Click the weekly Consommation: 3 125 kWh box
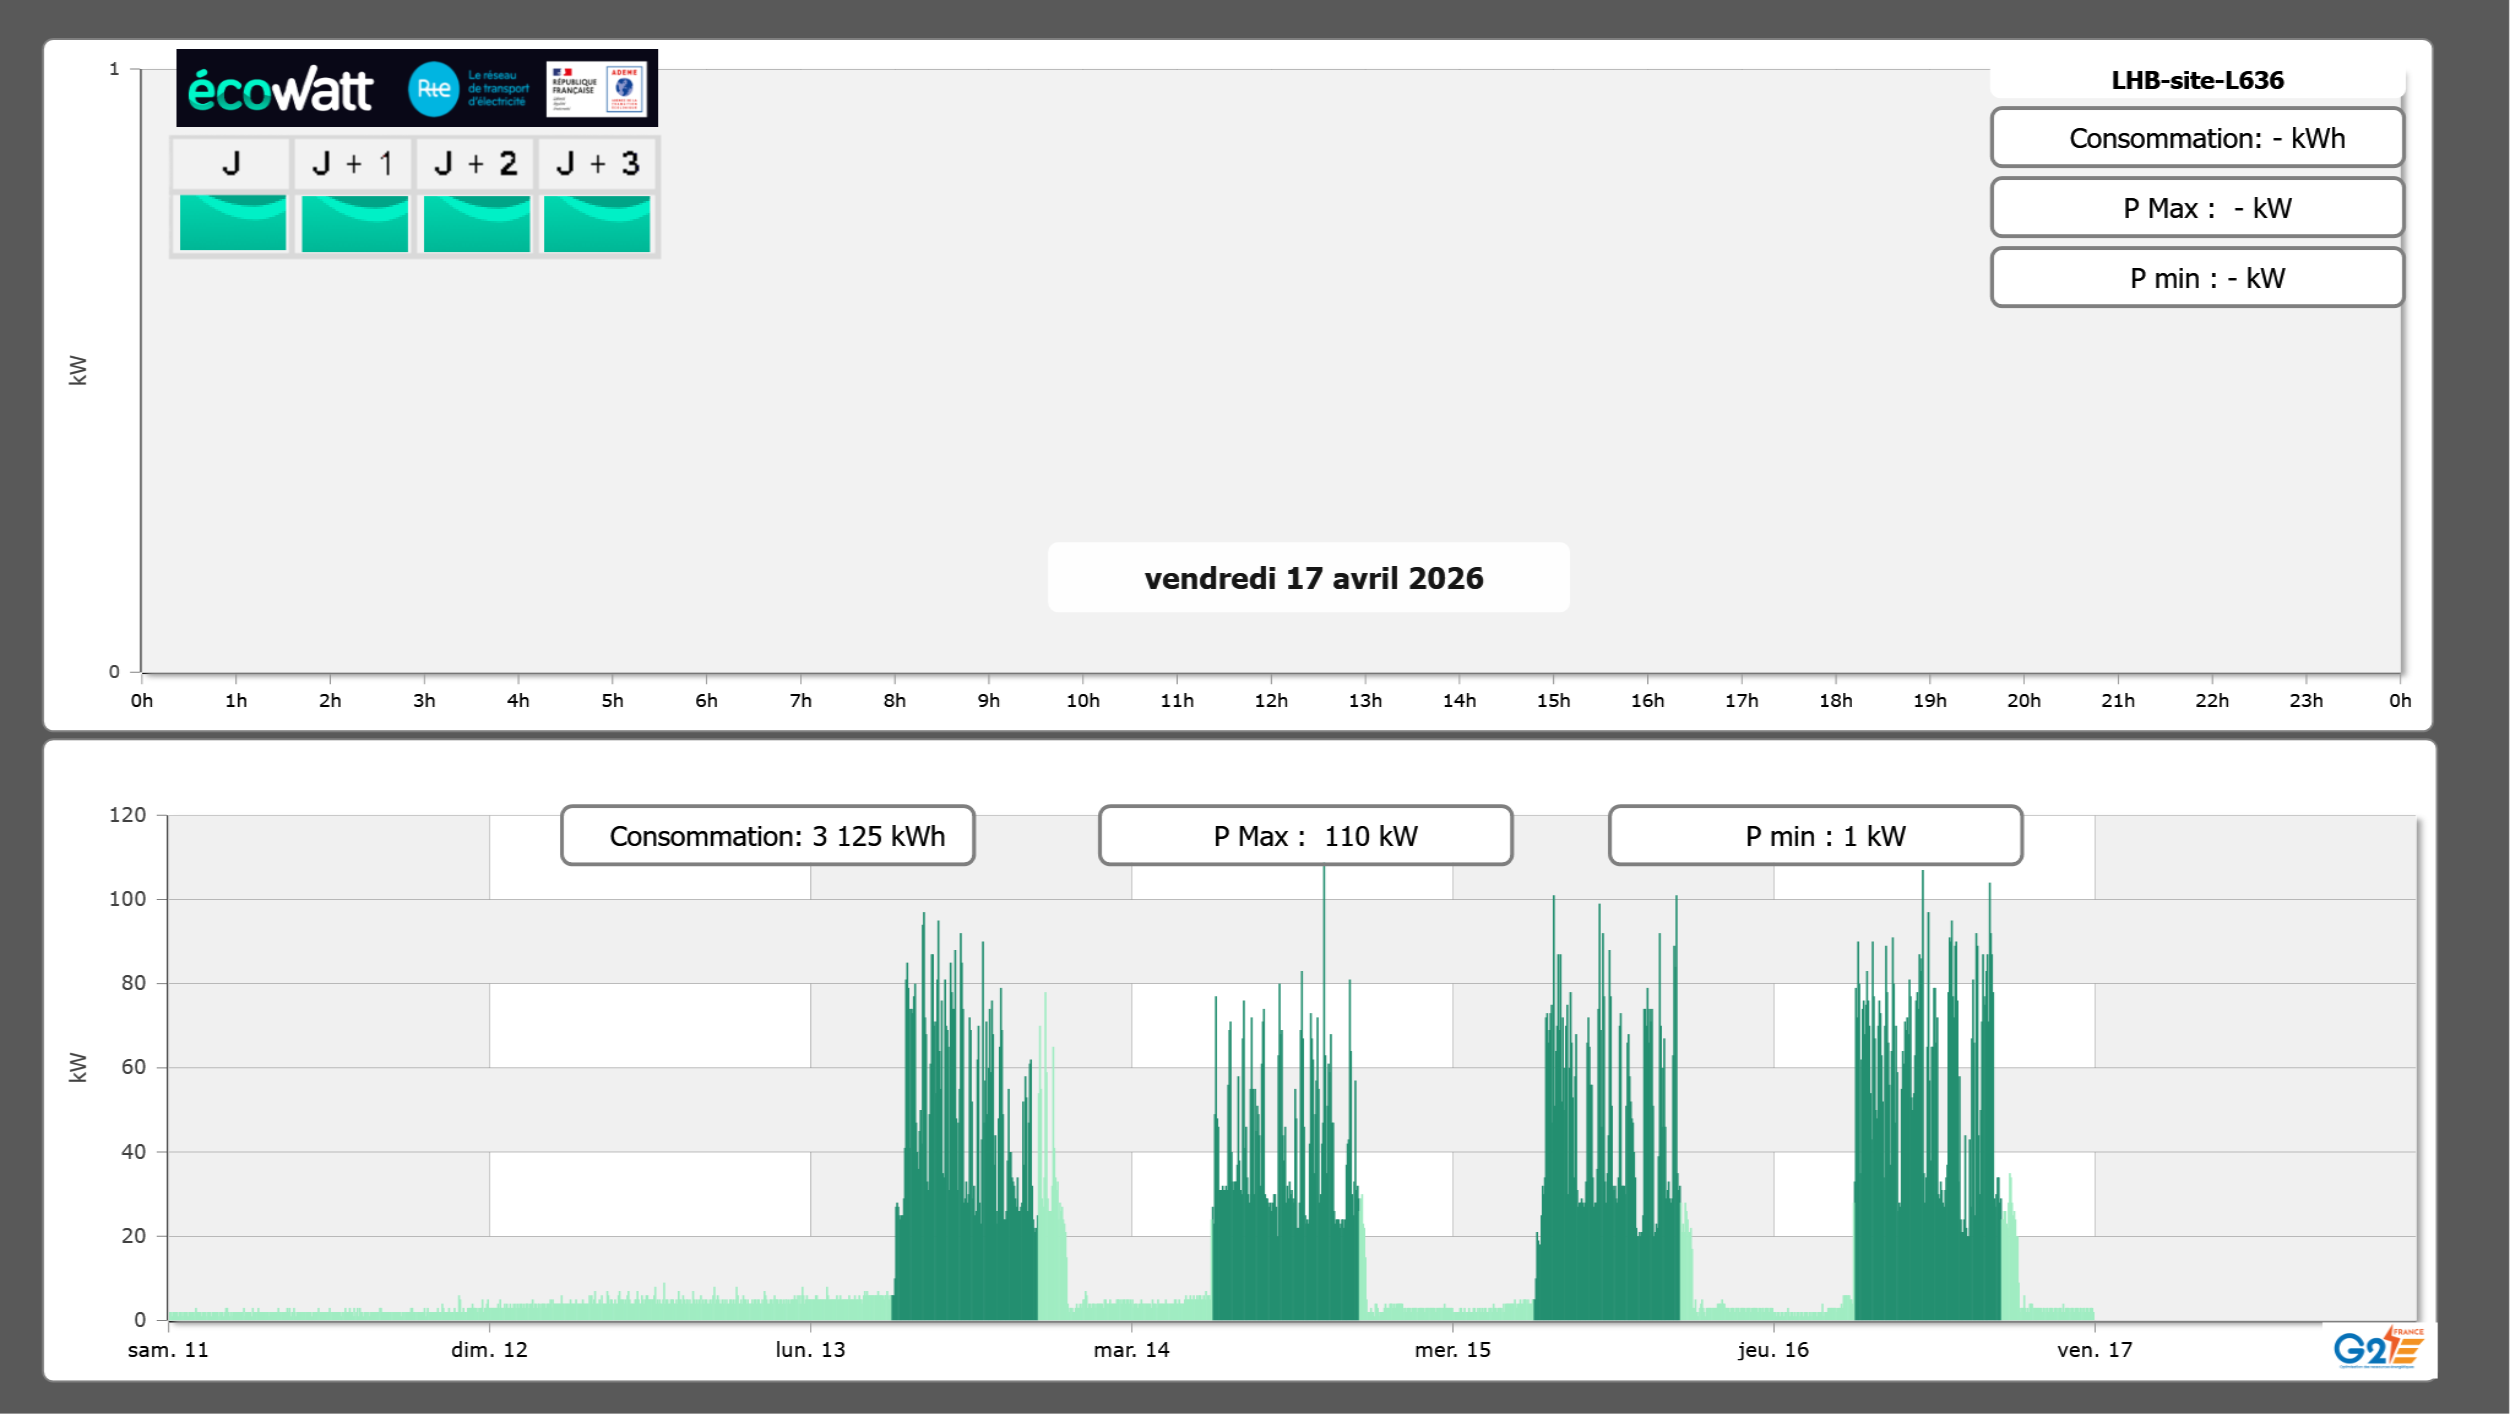The image size is (2511, 1415). 768,836
